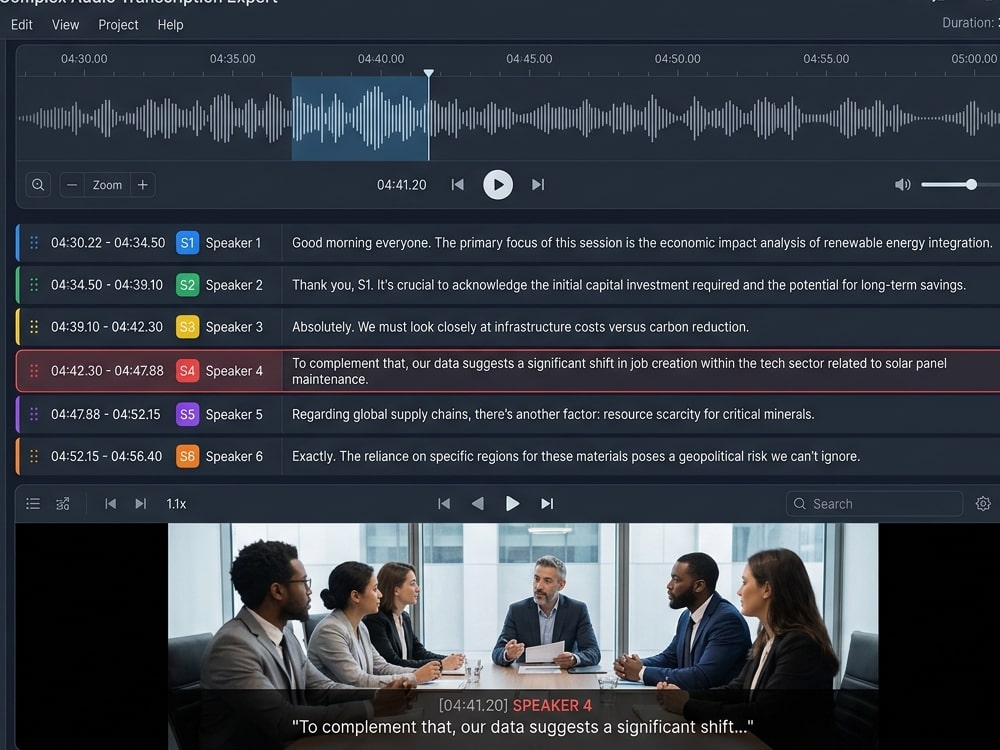Image resolution: width=1000 pixels, height=750 pixels.
Task: Change the 1.1x playback speed
Action: (176, 504)
